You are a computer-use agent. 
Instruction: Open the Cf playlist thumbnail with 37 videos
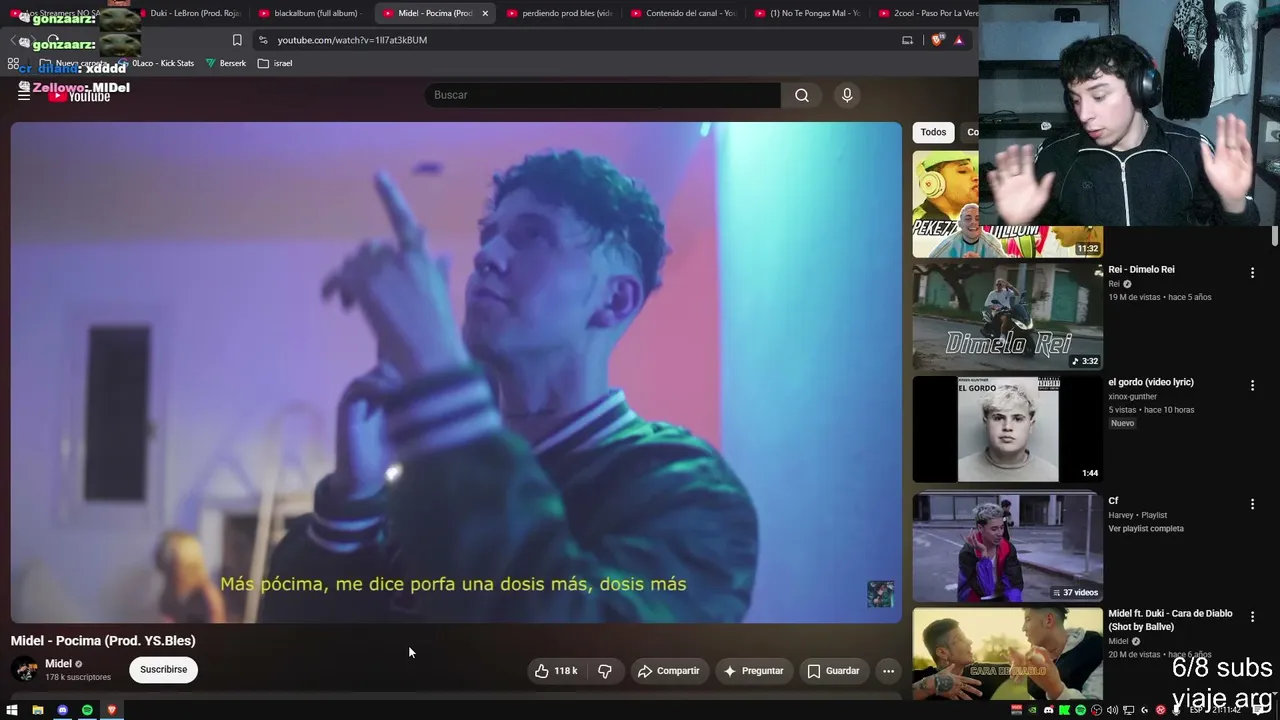(1007, 546)
